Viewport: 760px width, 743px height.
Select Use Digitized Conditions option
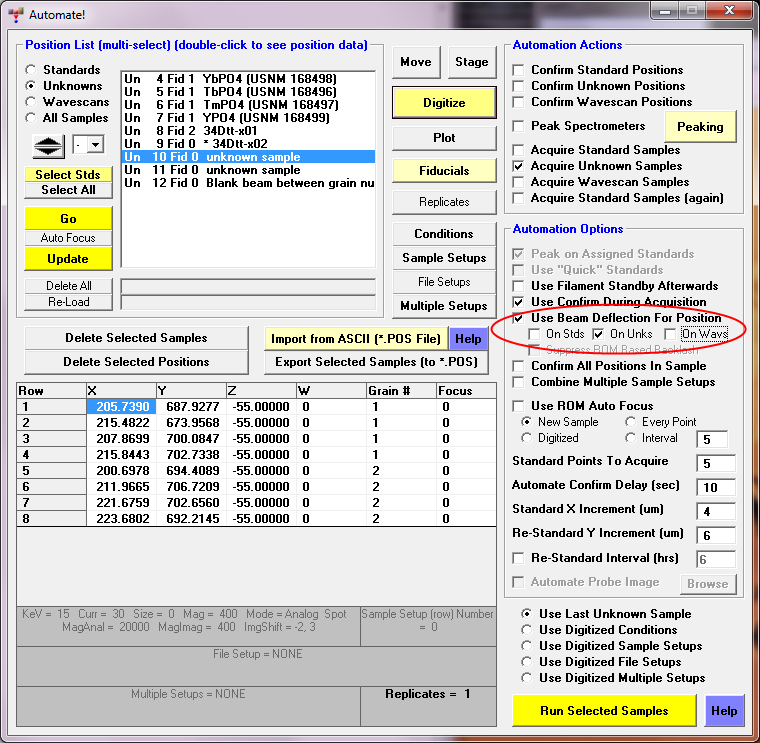(x=527, y=630)
